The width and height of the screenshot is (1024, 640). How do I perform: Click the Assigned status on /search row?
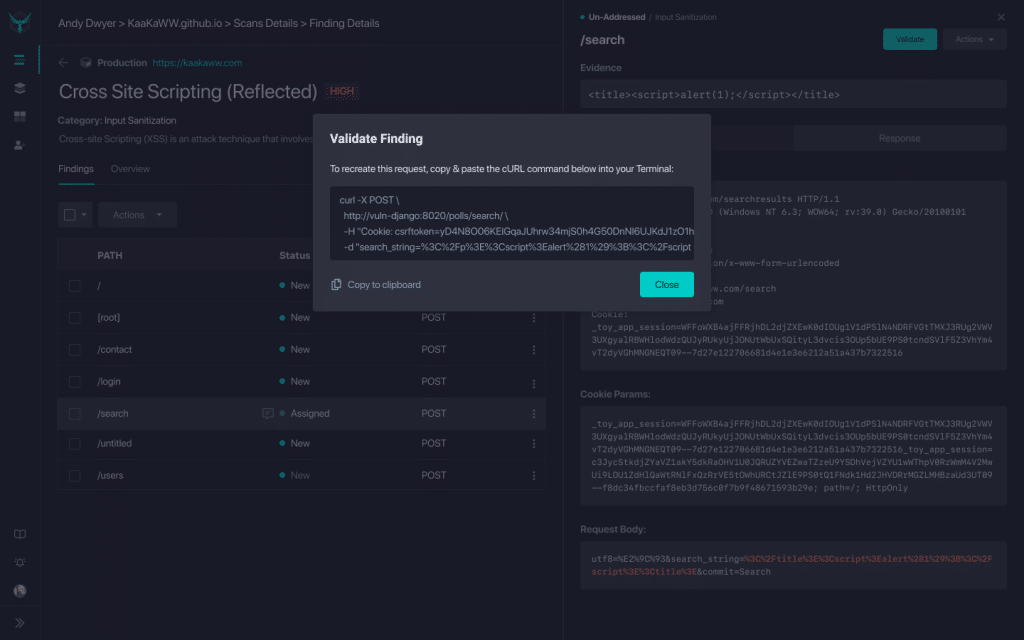(310, 414)
